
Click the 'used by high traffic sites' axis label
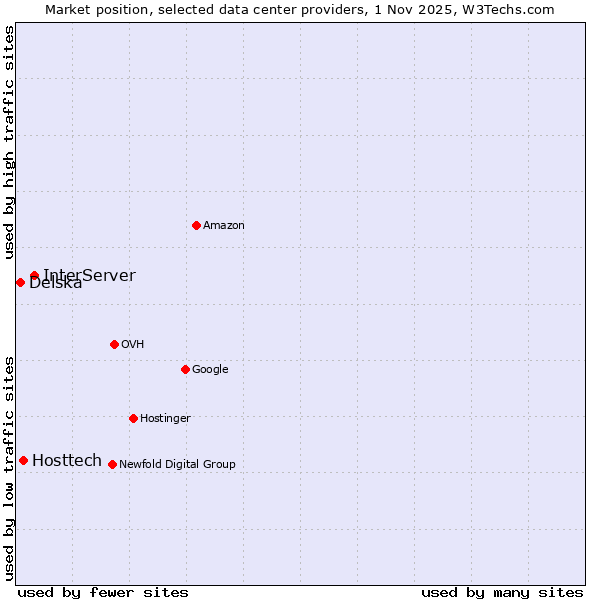9,142
